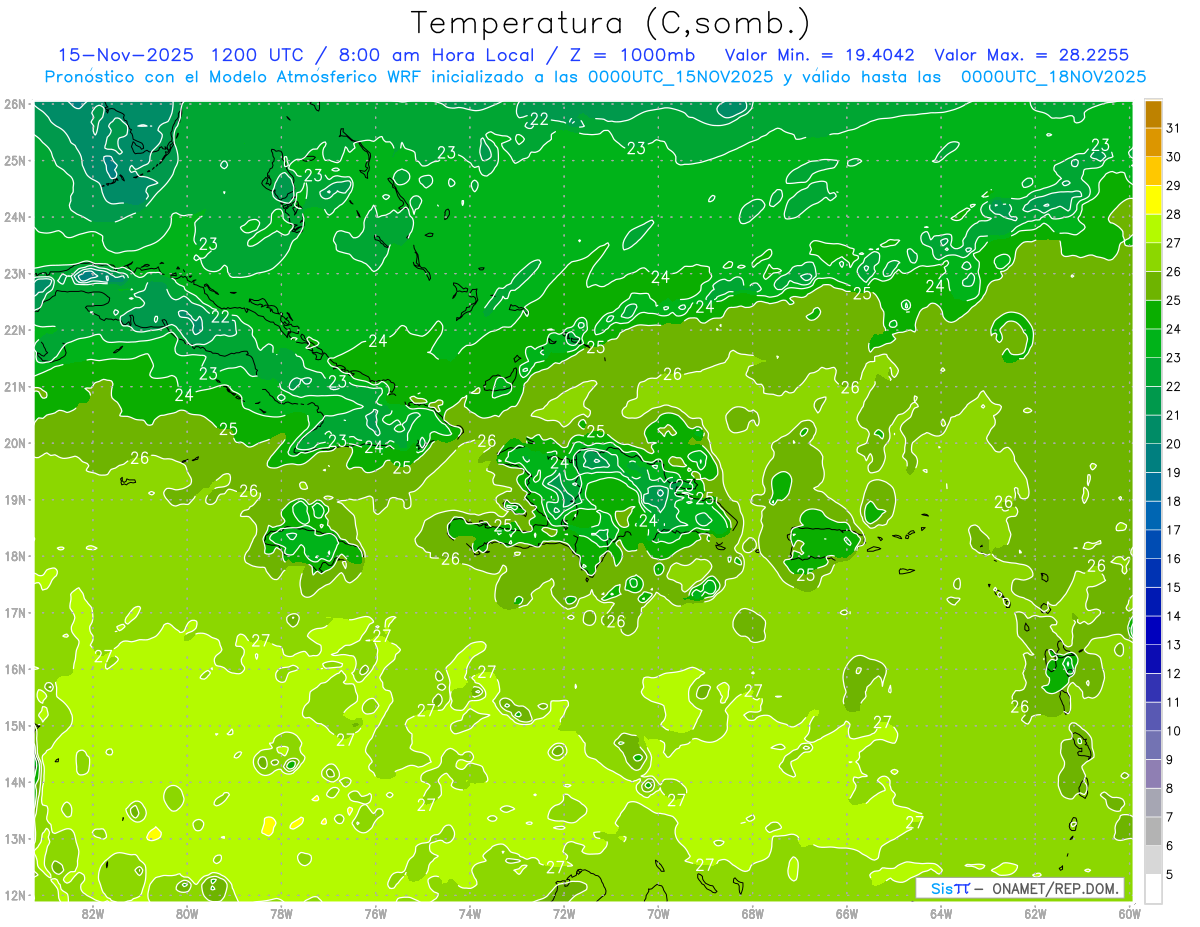1200x927 pixels.
Task: Click the 64W longitude axis label
Action: 941,913
